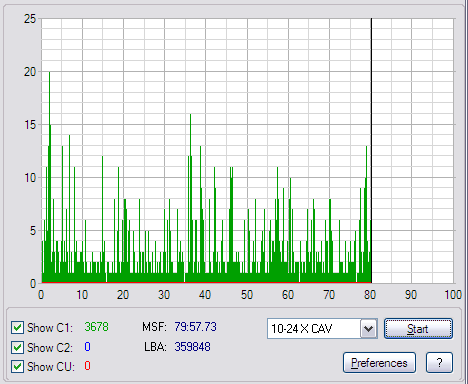468x384 pixels.
Task: Select the MSF time value 79:57.73
Action: (x=195, y=327)
